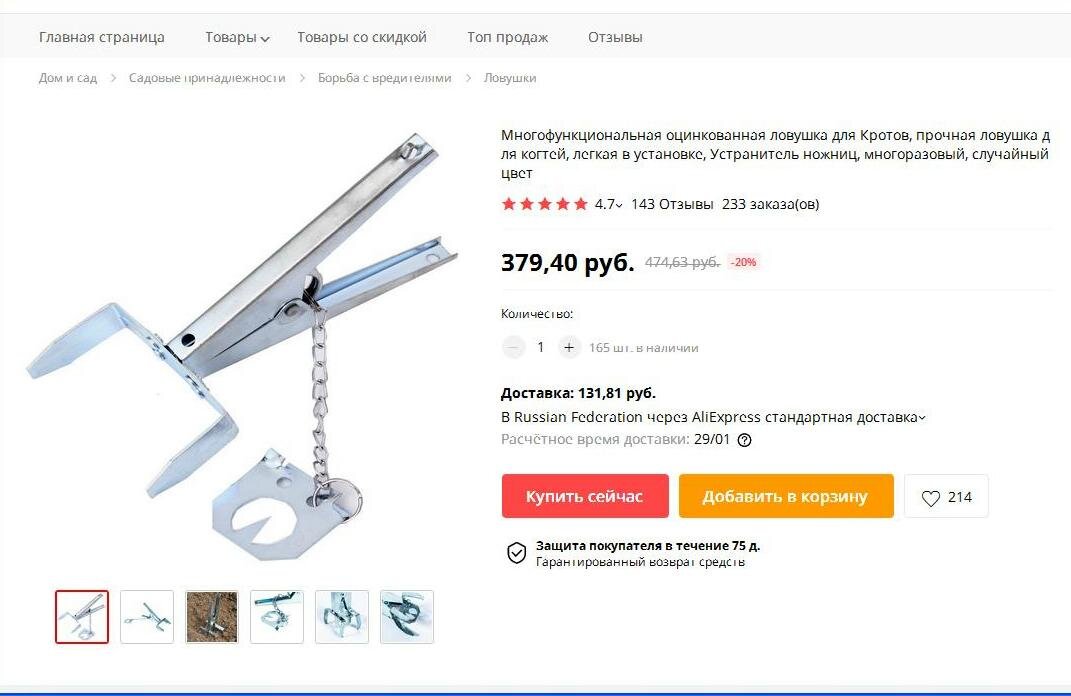Click the heart wishlist icon showing 214
Viewport: 1071px width, 696px height.
click(x=946, y=497)
